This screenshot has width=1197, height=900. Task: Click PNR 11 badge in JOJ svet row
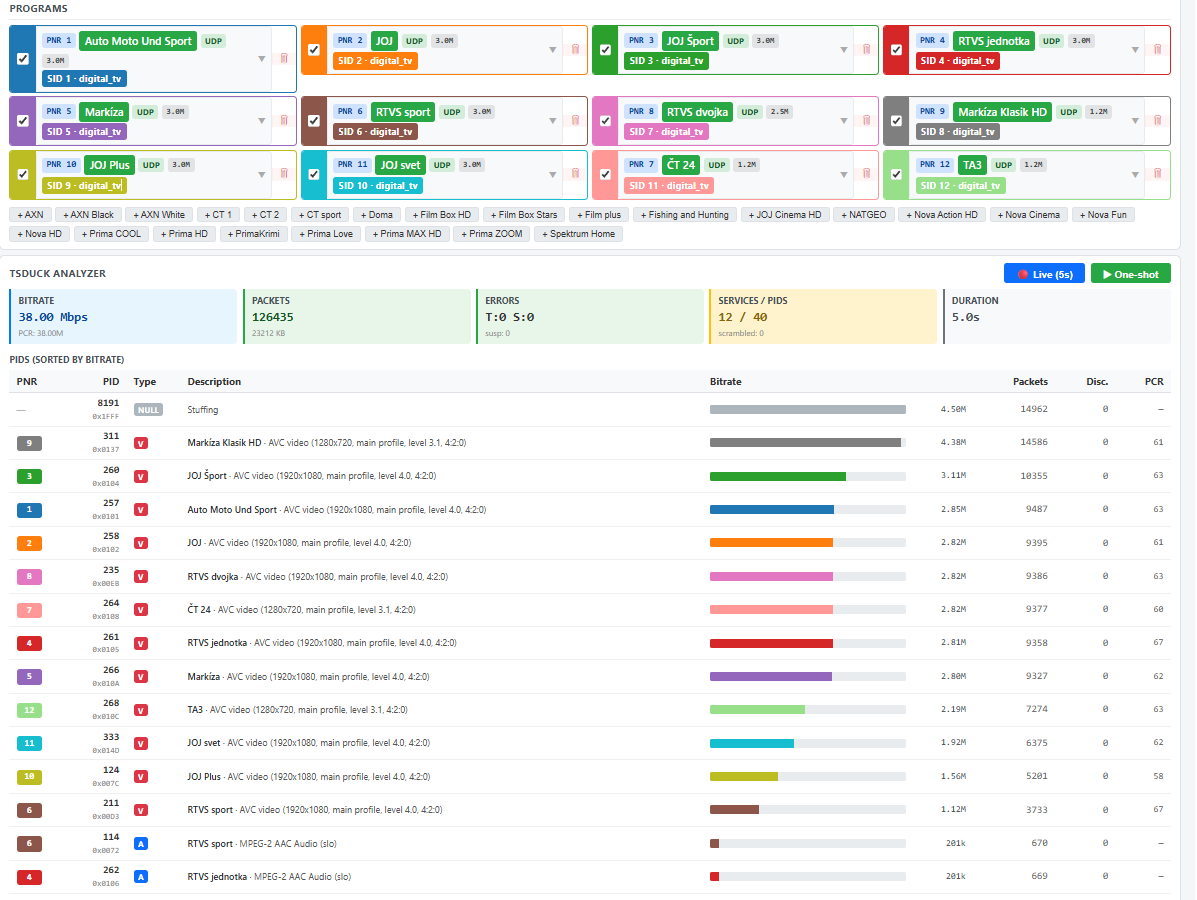click(30, 744)
